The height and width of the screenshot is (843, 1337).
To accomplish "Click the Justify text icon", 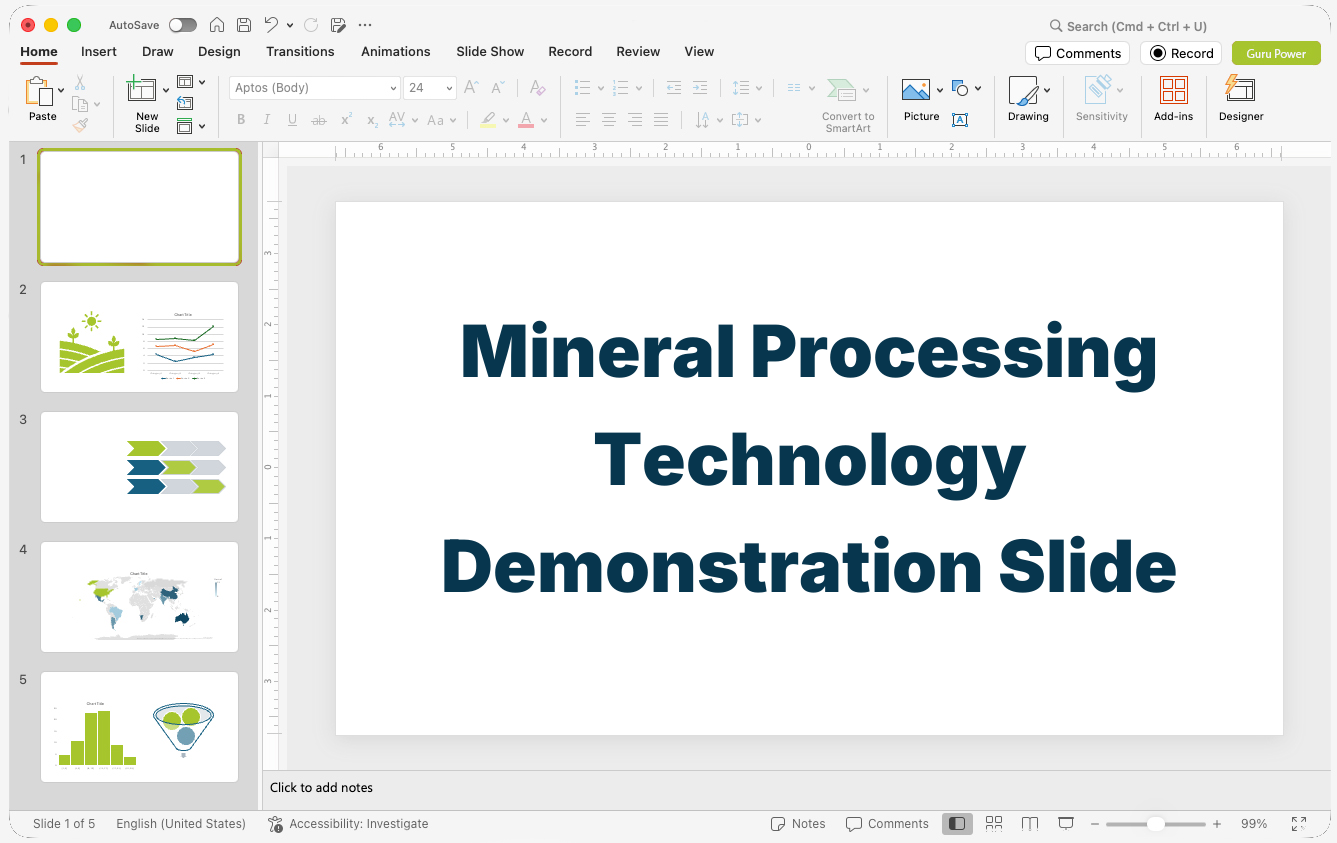I will tap(661, 120).
